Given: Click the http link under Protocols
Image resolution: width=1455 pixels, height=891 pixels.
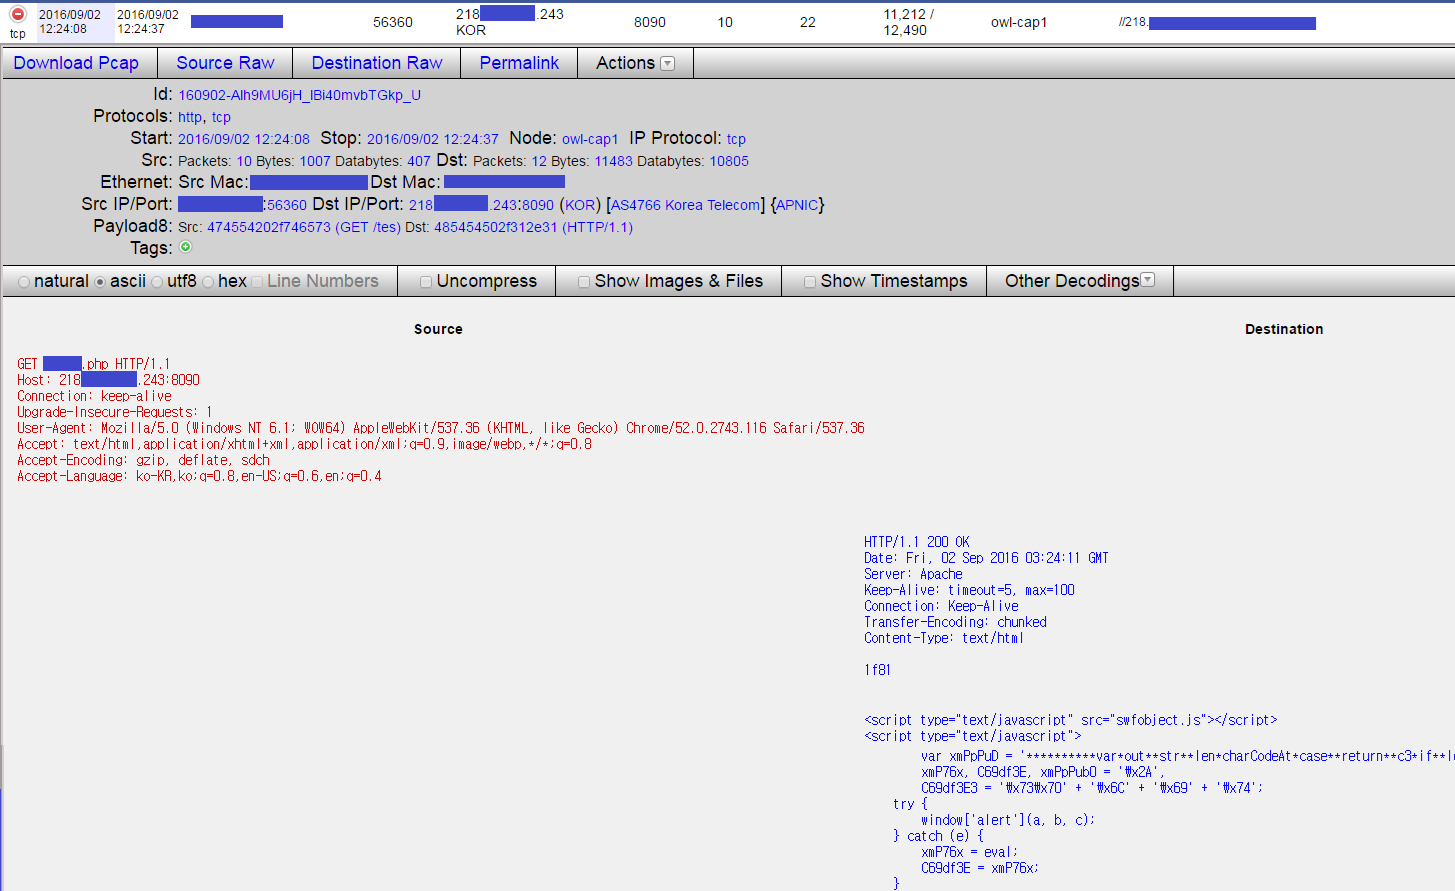Looking at the screenshot, I should pyautogui.click(x=190, y=117).
